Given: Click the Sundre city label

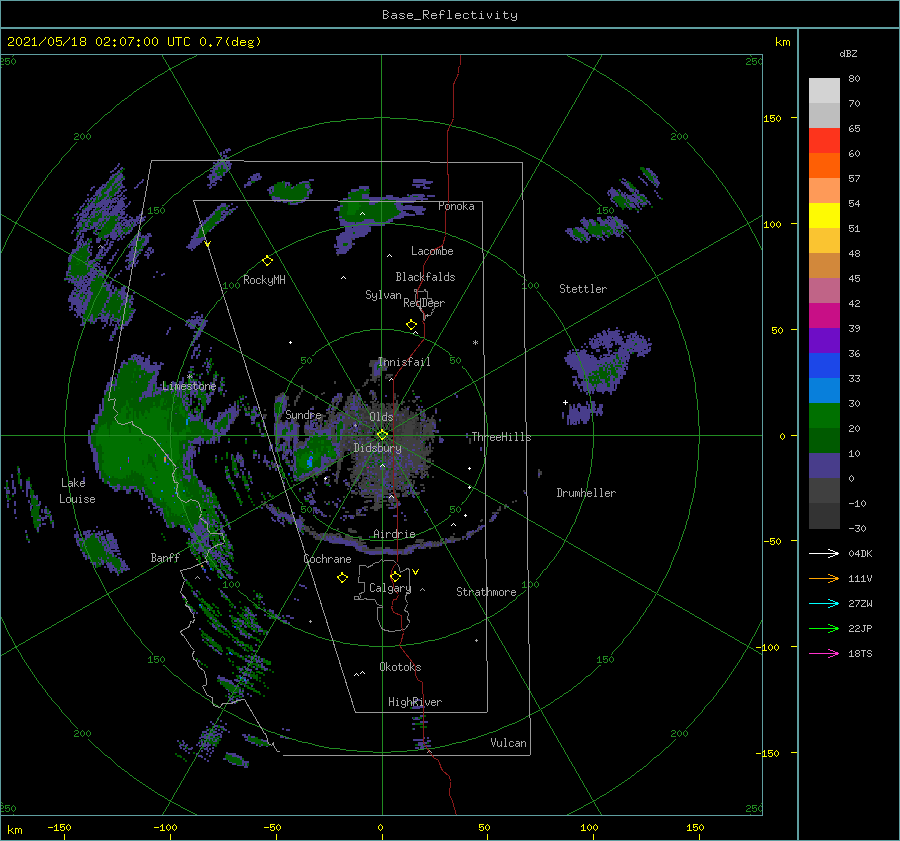Looking at the screenshot, I should (304, 414).
